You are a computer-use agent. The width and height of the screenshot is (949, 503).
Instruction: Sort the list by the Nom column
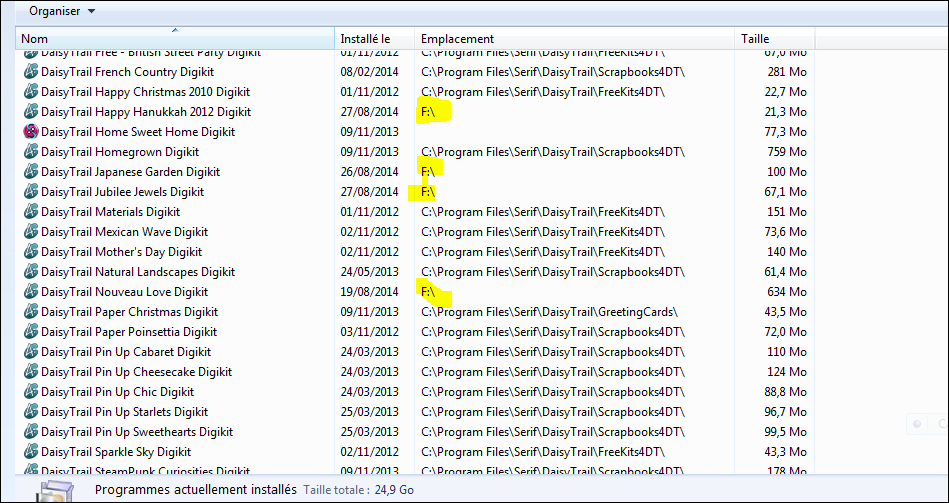pos(175,38)
